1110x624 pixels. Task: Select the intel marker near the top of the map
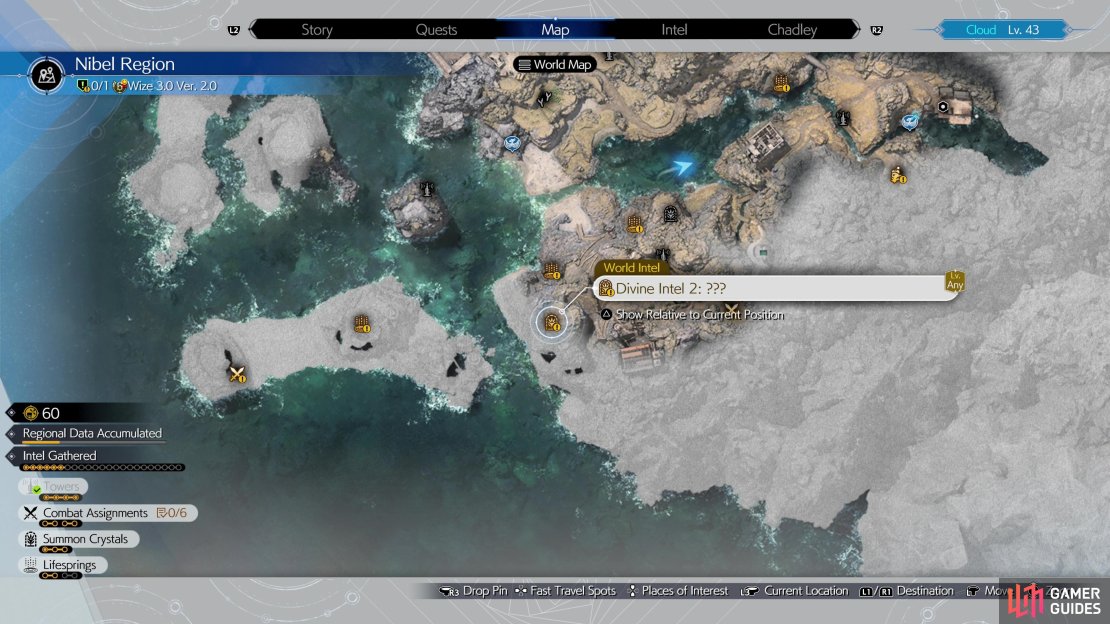[x=782, y=84]
